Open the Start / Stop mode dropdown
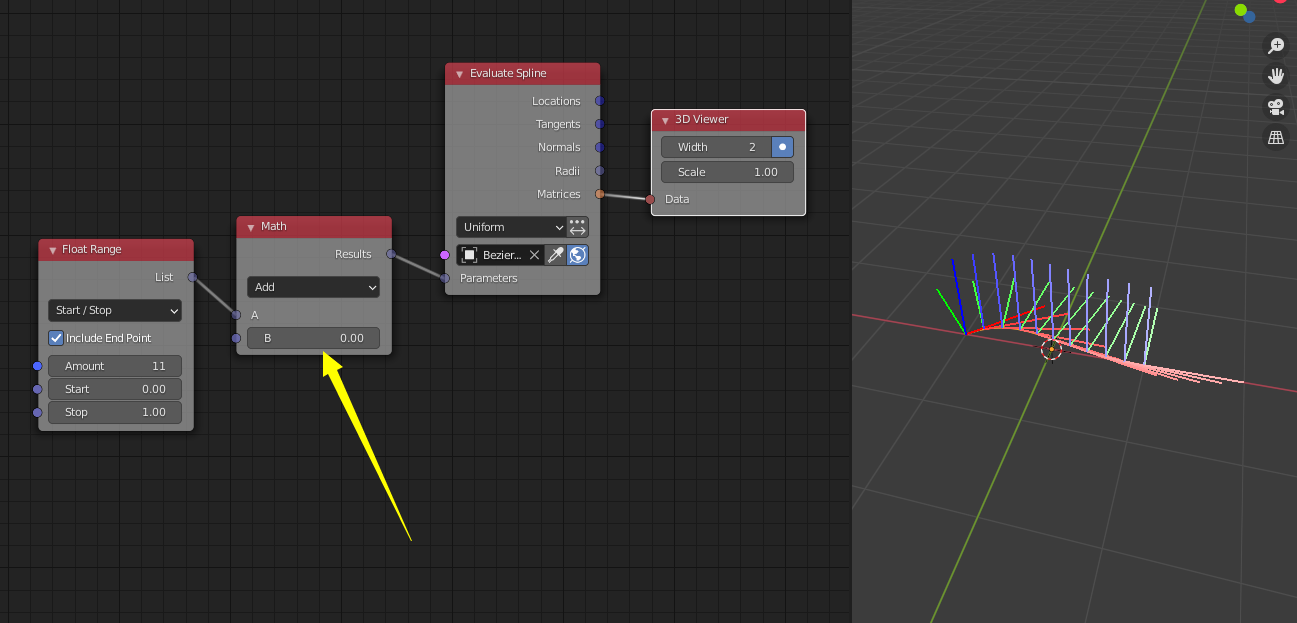Image resolution: width=1297 pixels, height=623 pixels. click(x=114, y=310)
